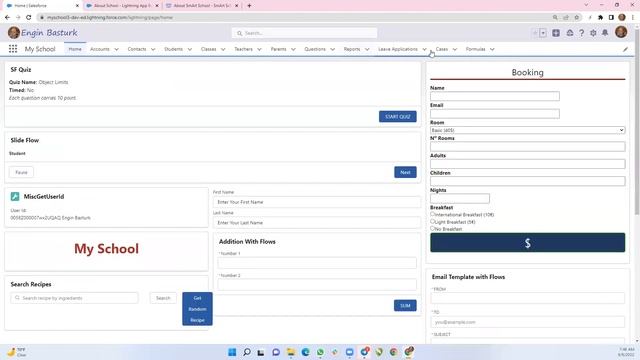Open the Salesforce Help question mark icon
The width and height of the screenshot is (640, 360).
(581, 33)
